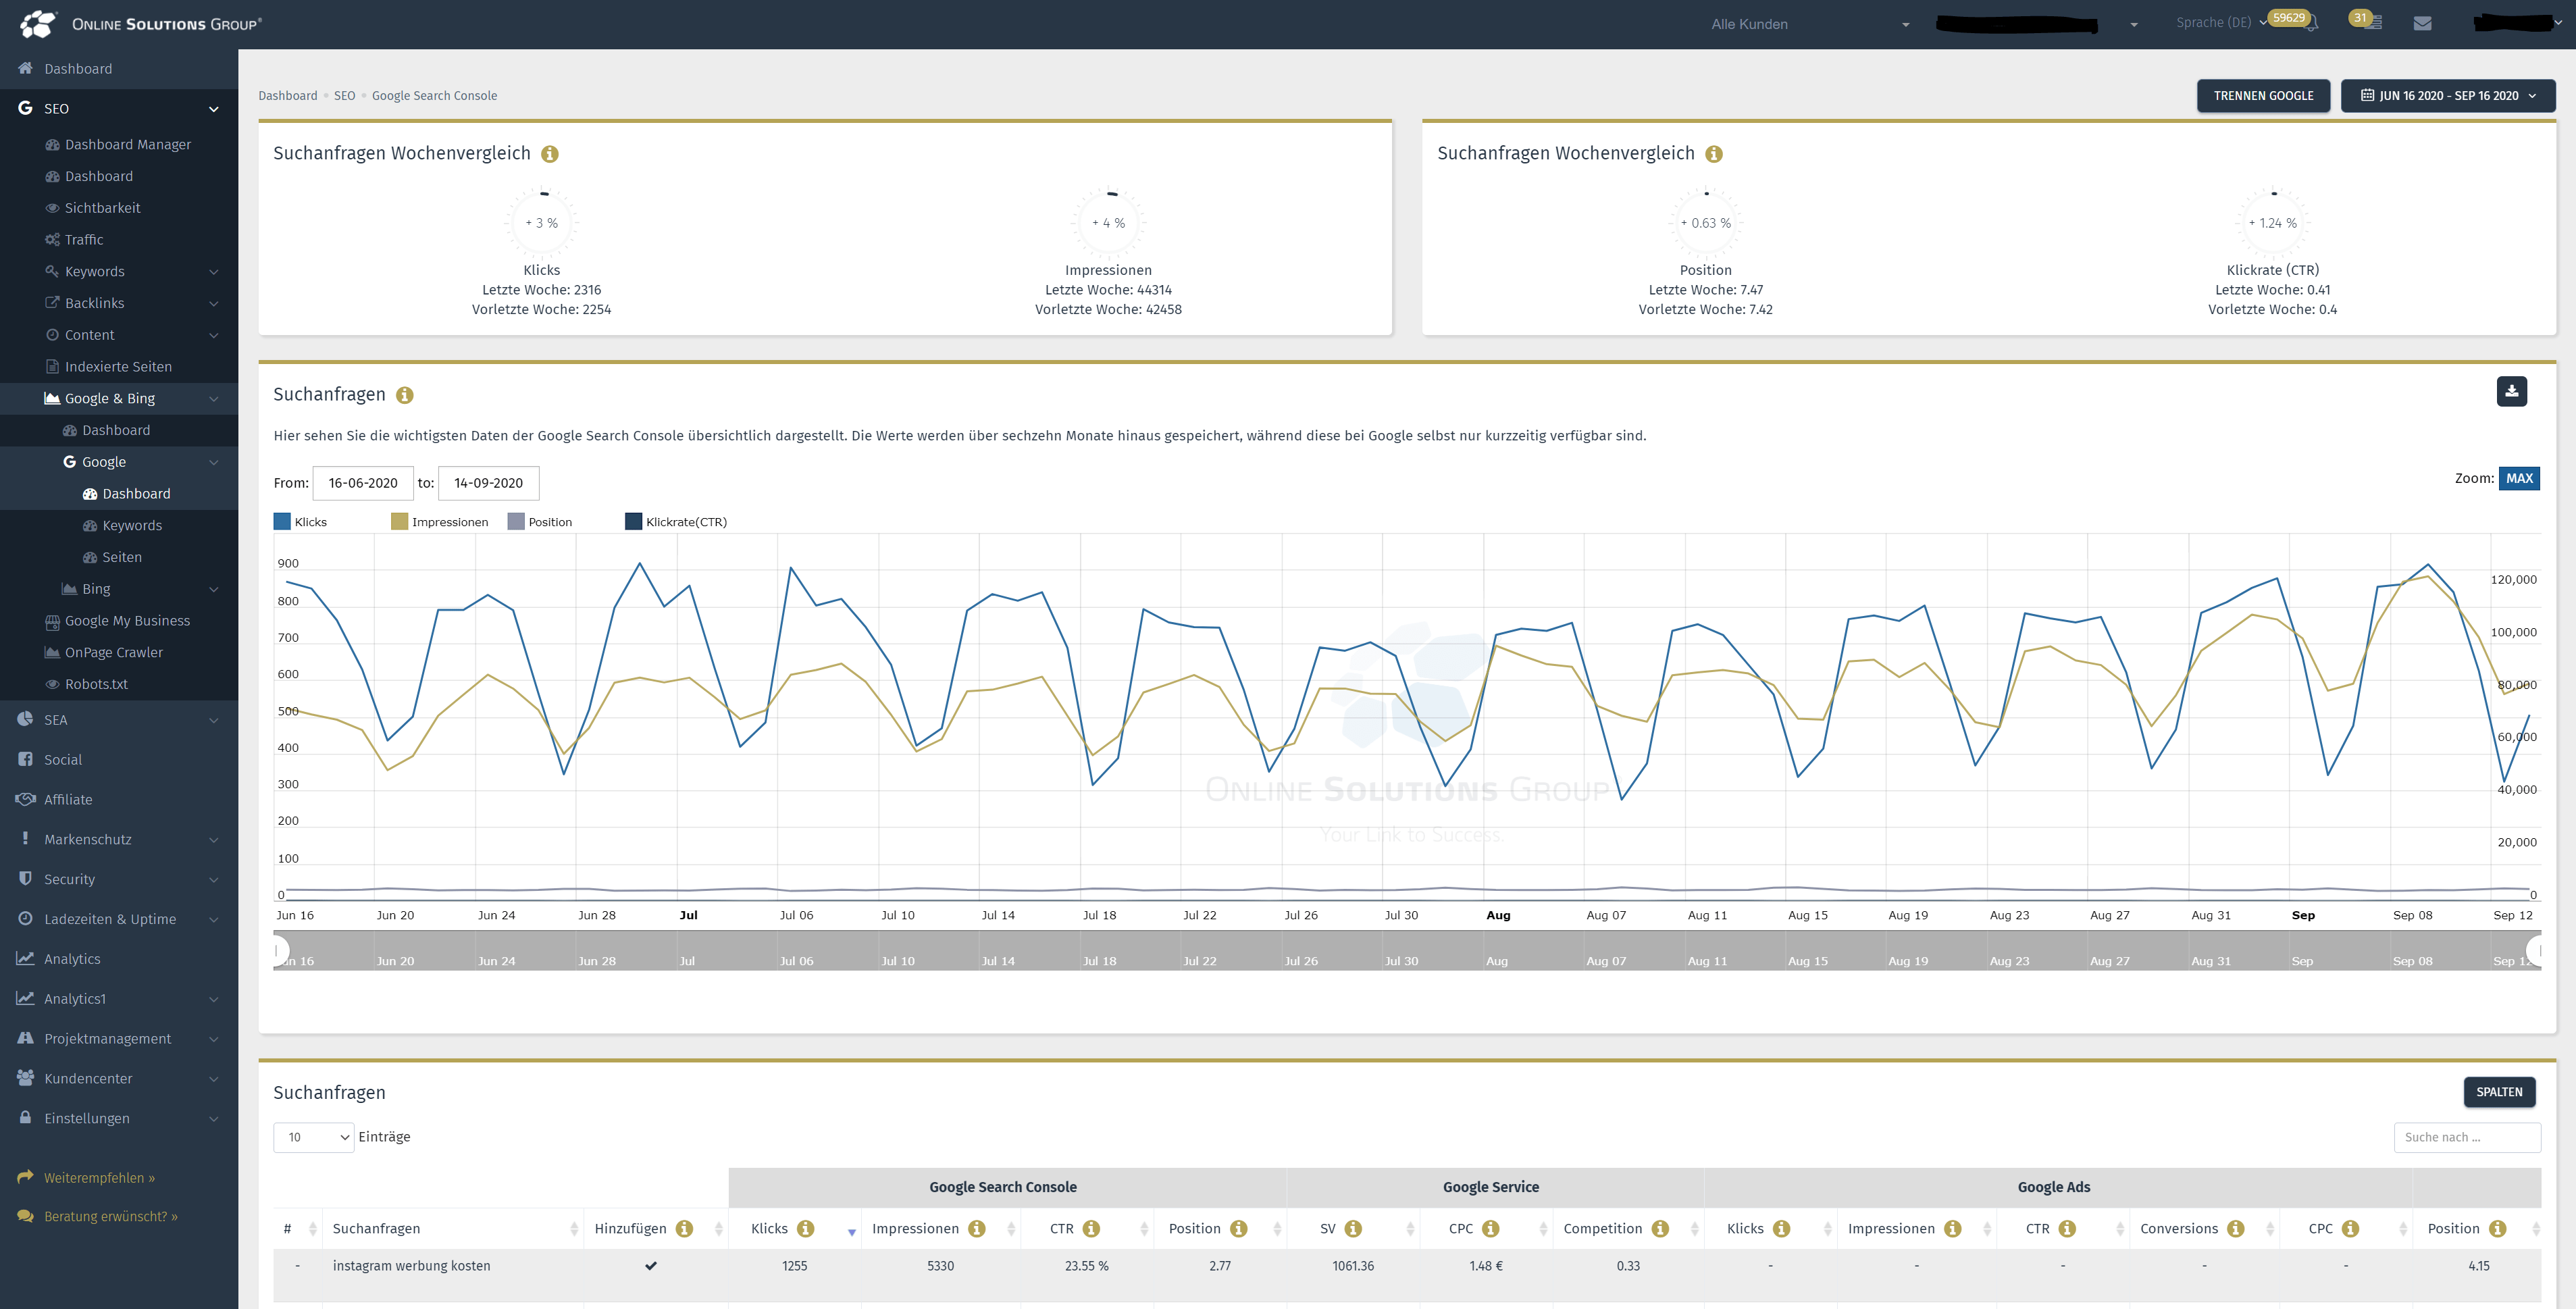Show info icon beside Suchanfragen chart title
The height and width of the screenshot is (1309, 2576).
point(405,395)
